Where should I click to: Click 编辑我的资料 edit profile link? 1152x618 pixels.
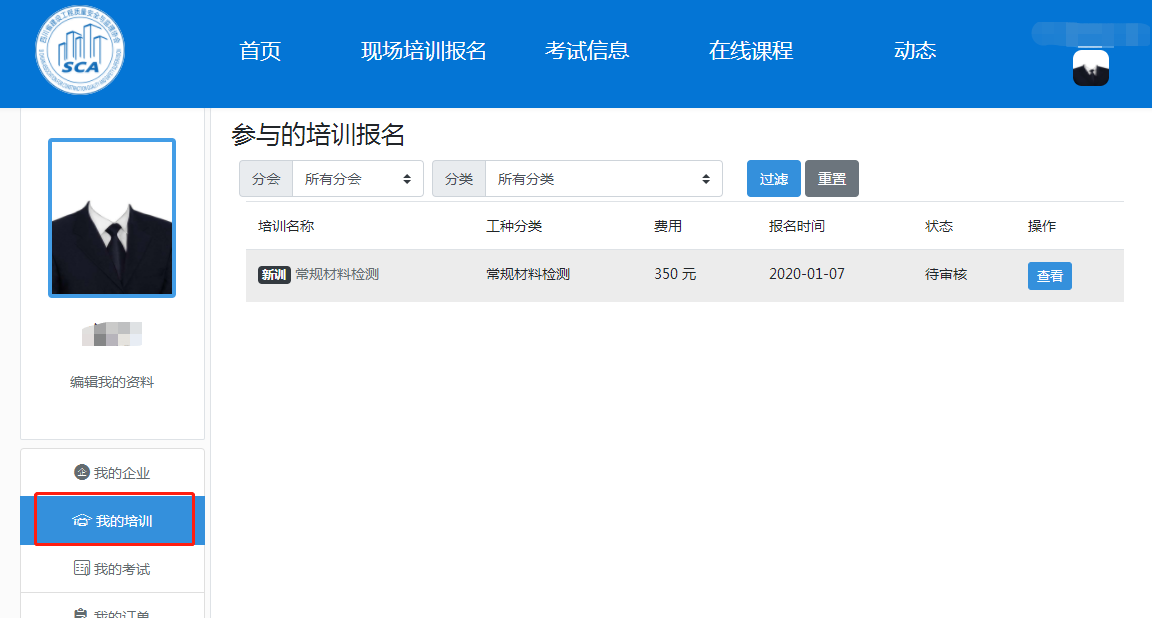click(112, 382)
